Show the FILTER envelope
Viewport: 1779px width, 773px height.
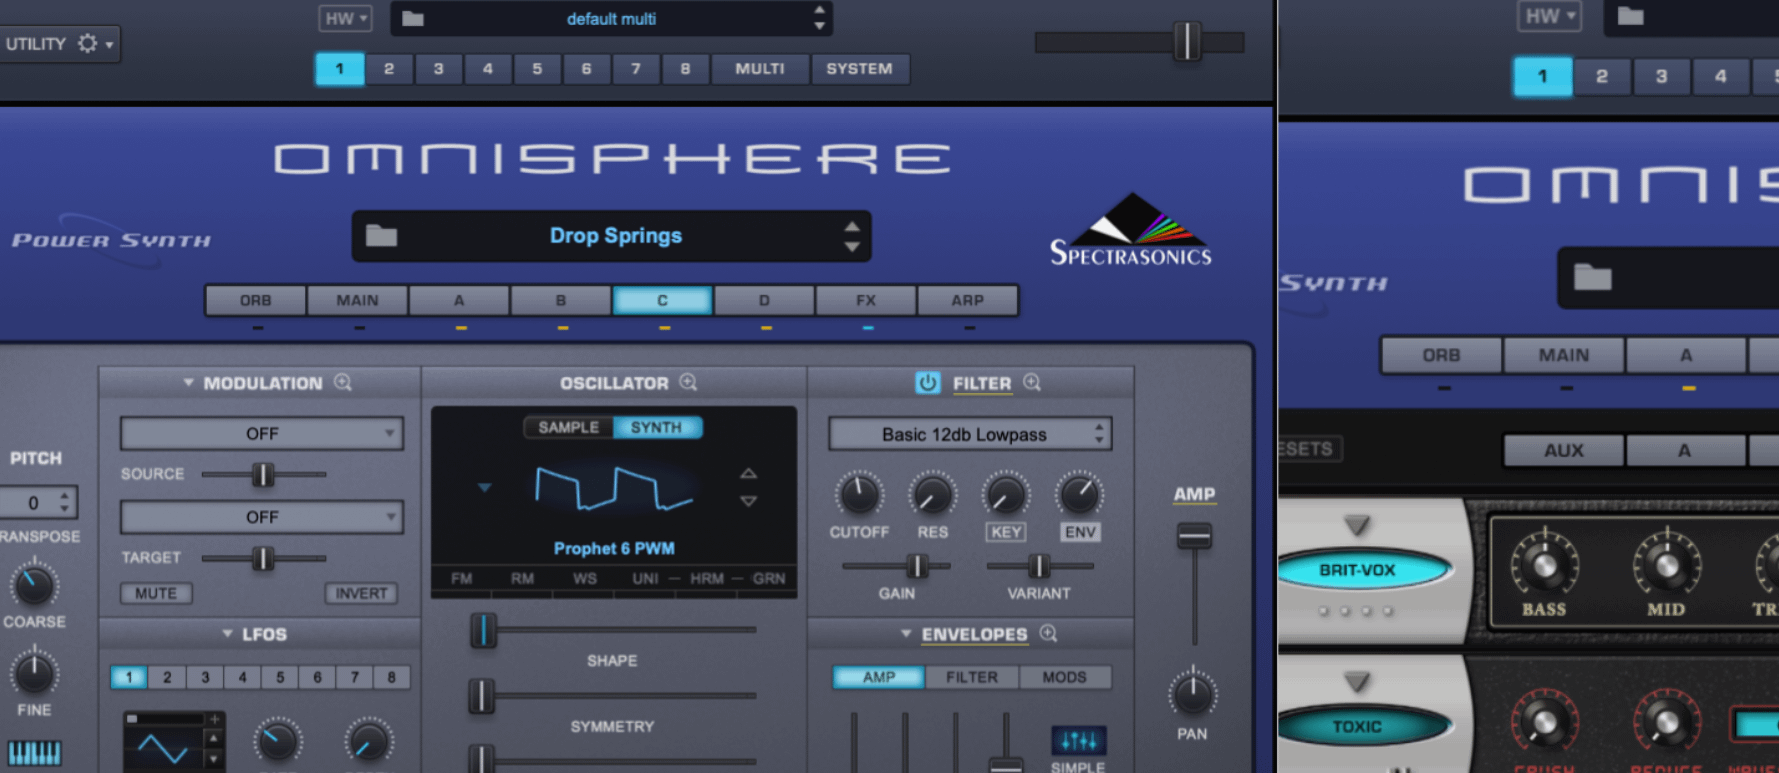pos(972,677)
